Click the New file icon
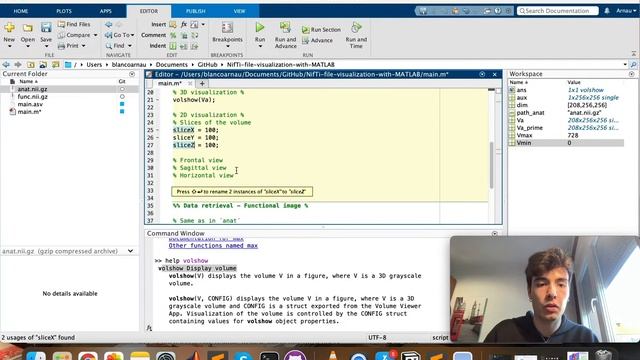640x360 pixels. 9,28
